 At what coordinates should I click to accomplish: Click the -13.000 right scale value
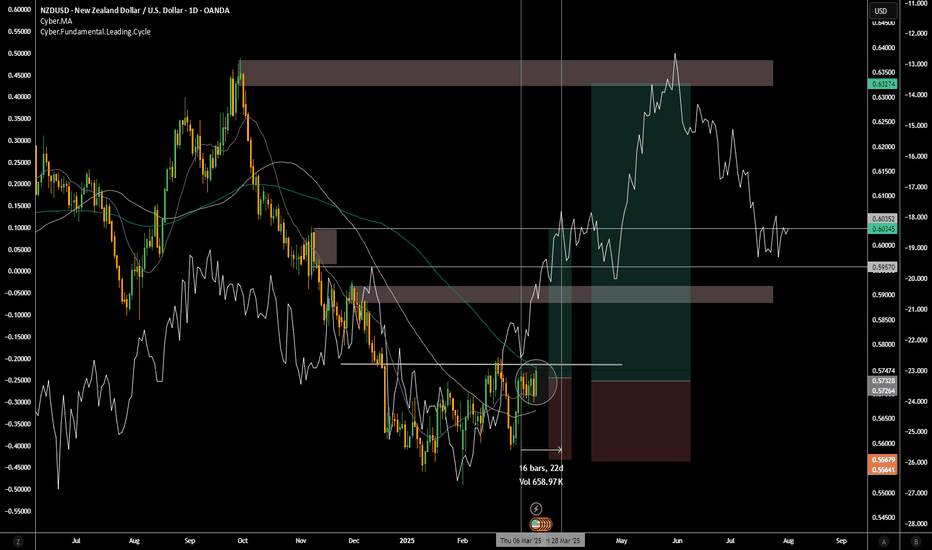click(x=915, y=64)
